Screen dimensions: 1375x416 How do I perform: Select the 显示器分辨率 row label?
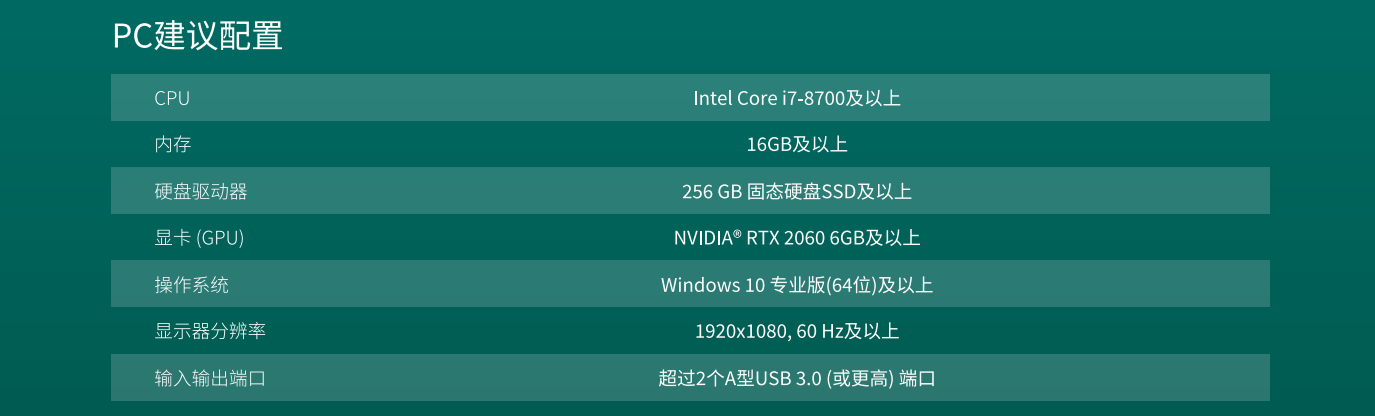click(x=210, y=331)
